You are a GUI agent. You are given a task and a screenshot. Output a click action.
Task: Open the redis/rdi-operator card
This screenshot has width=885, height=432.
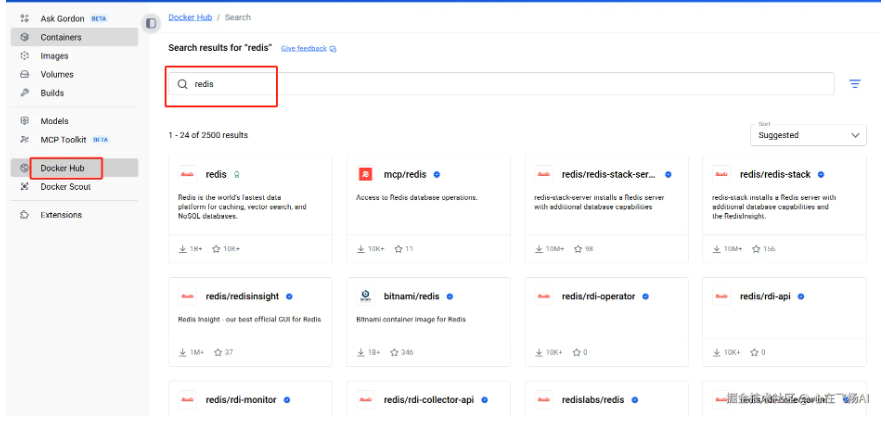point(607,322)
